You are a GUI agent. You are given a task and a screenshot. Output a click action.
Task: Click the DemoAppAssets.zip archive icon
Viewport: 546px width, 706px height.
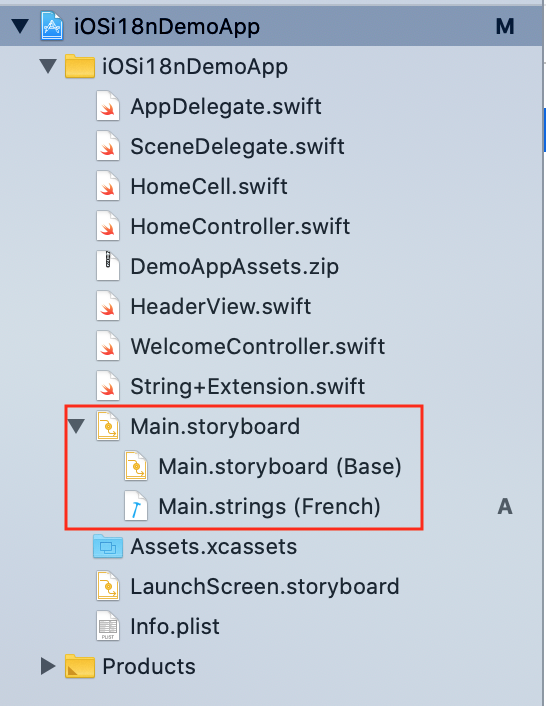[108, 266]
